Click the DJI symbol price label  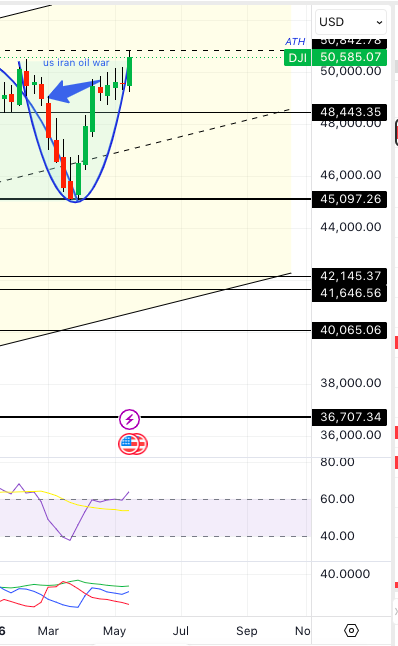pos(297,57)
